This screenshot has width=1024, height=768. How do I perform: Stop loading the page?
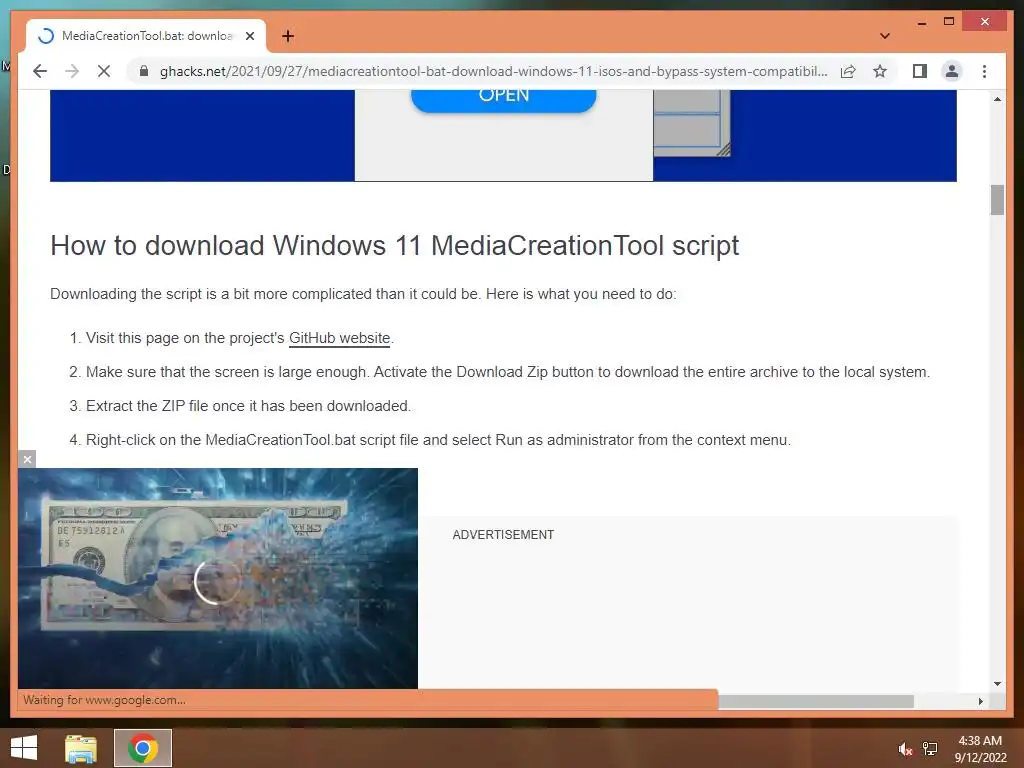(x=104, y=71)
